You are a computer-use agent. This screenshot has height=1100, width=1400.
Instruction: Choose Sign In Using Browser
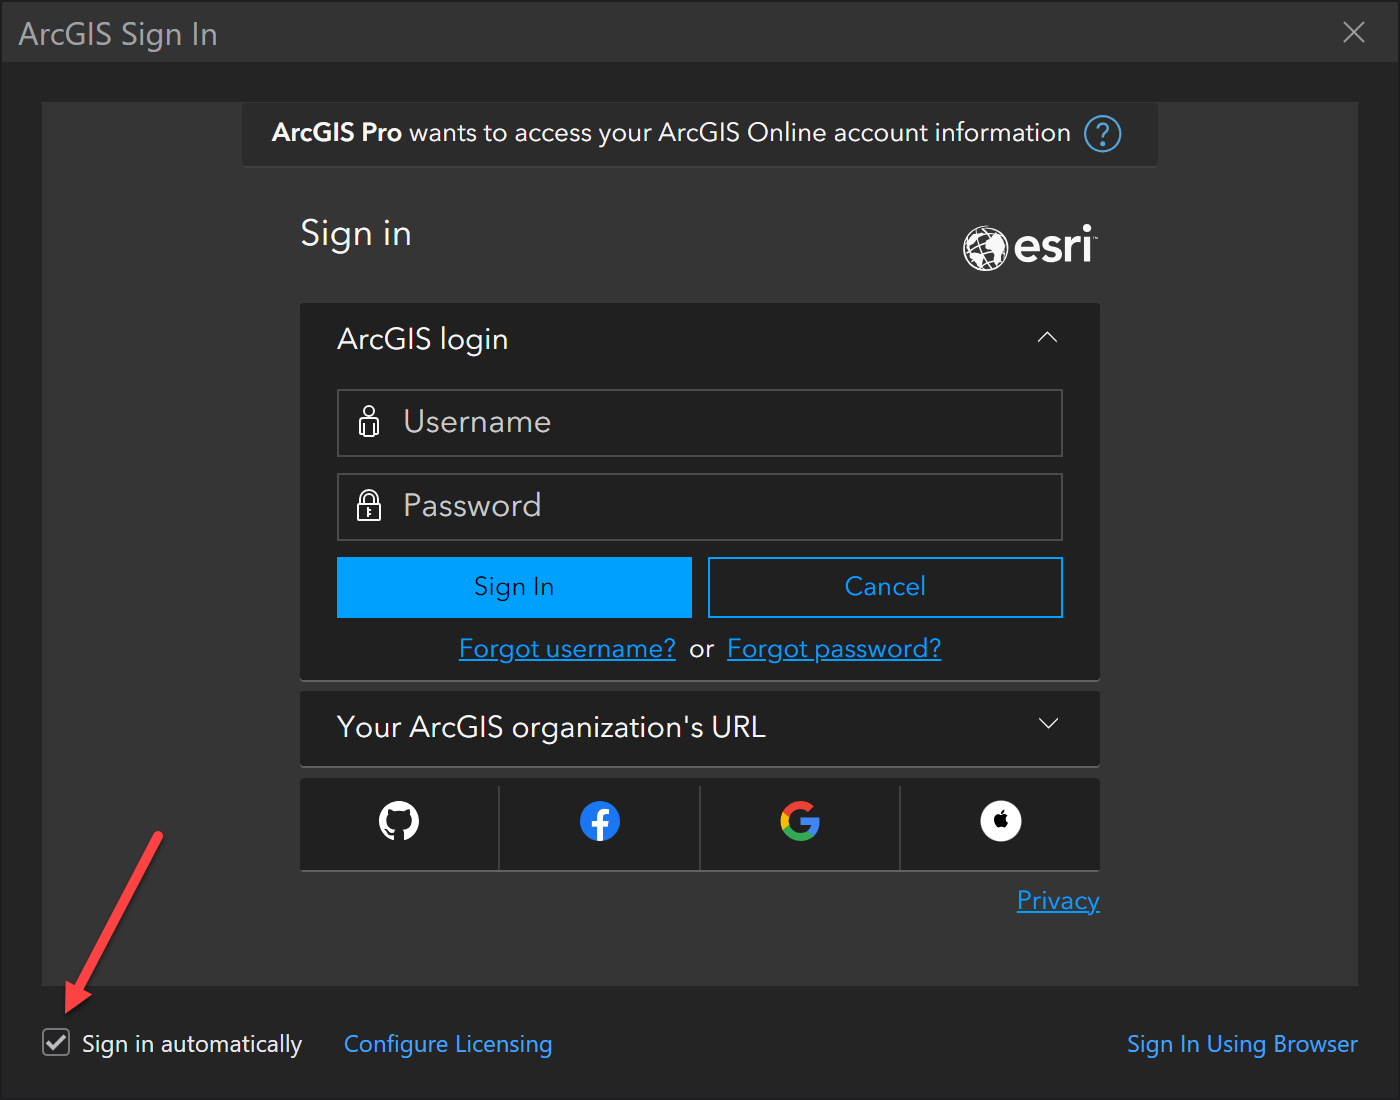tap(1242, 1044)
